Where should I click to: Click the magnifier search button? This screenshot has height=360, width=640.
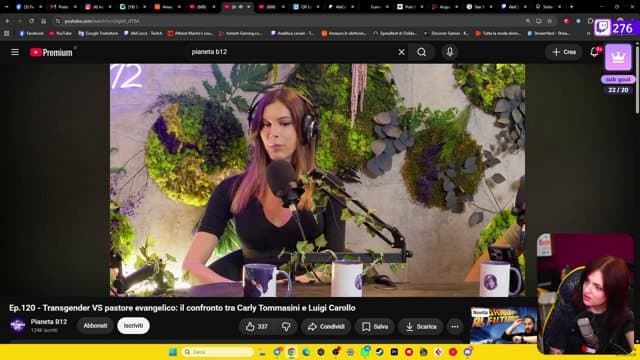422,52
